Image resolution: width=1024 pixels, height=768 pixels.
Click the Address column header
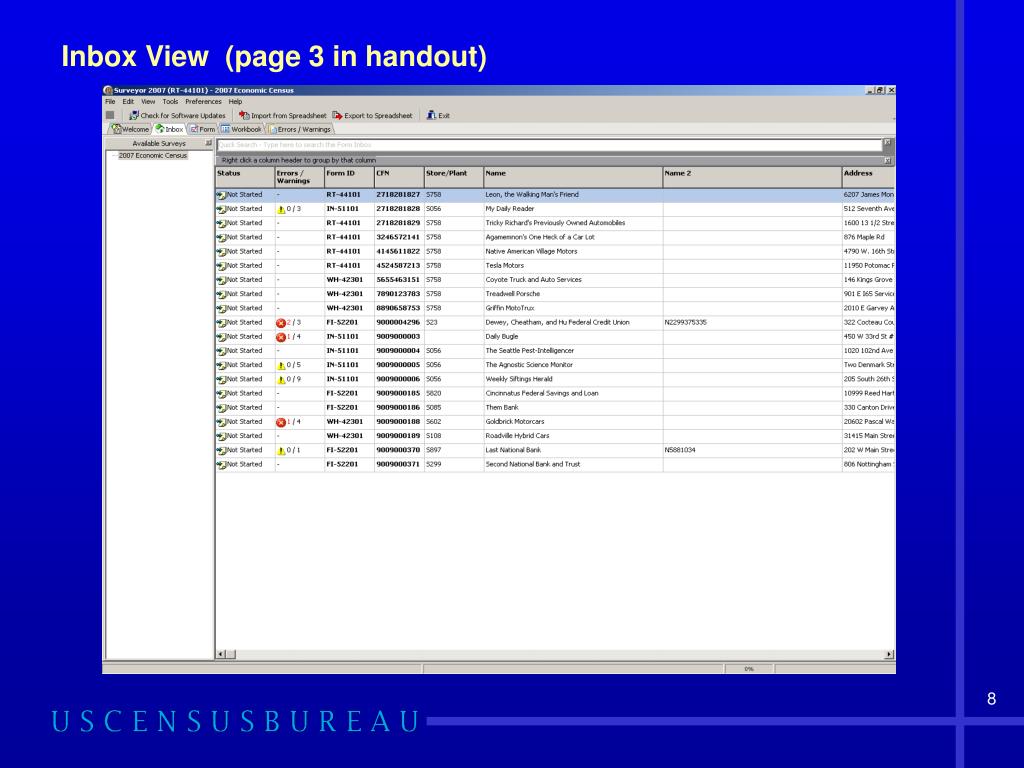[x=869, y=177]
